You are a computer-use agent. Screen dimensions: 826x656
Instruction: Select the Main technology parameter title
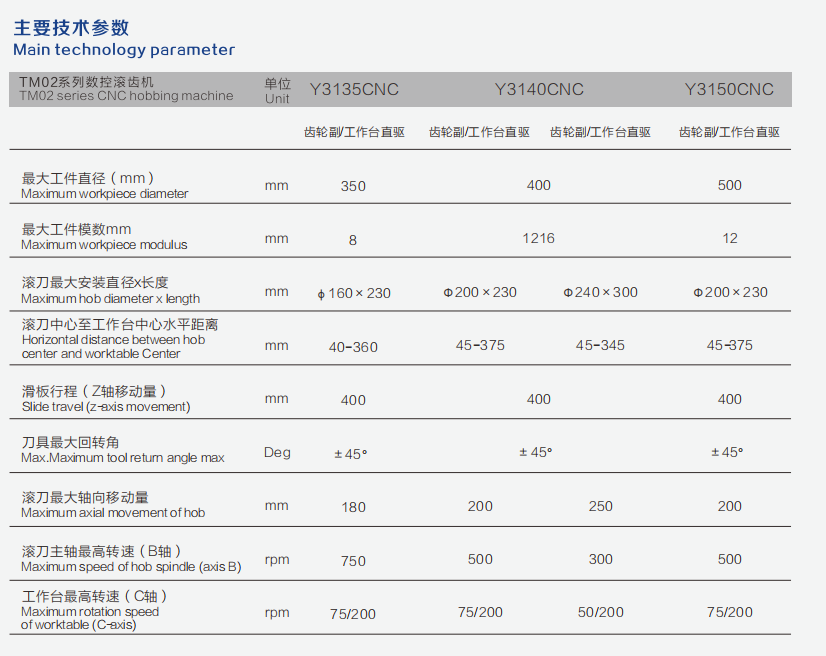tap(122, 49)
